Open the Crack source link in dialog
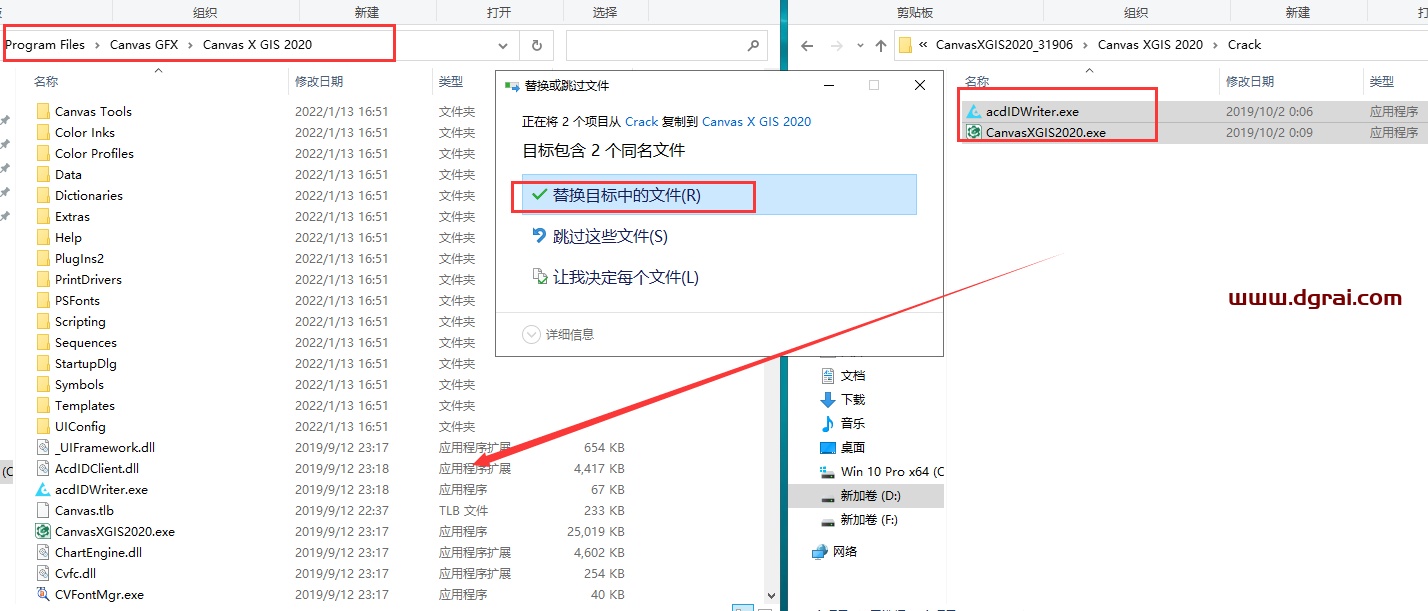This screenshot has height=611, width=1428. tap(642, 121)
